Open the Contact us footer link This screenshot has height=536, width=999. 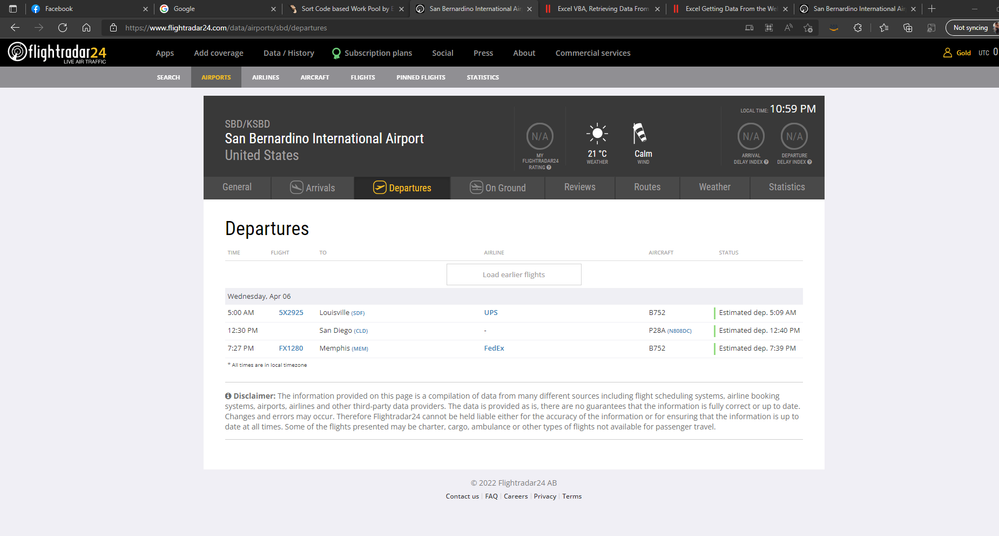(462, 496)
